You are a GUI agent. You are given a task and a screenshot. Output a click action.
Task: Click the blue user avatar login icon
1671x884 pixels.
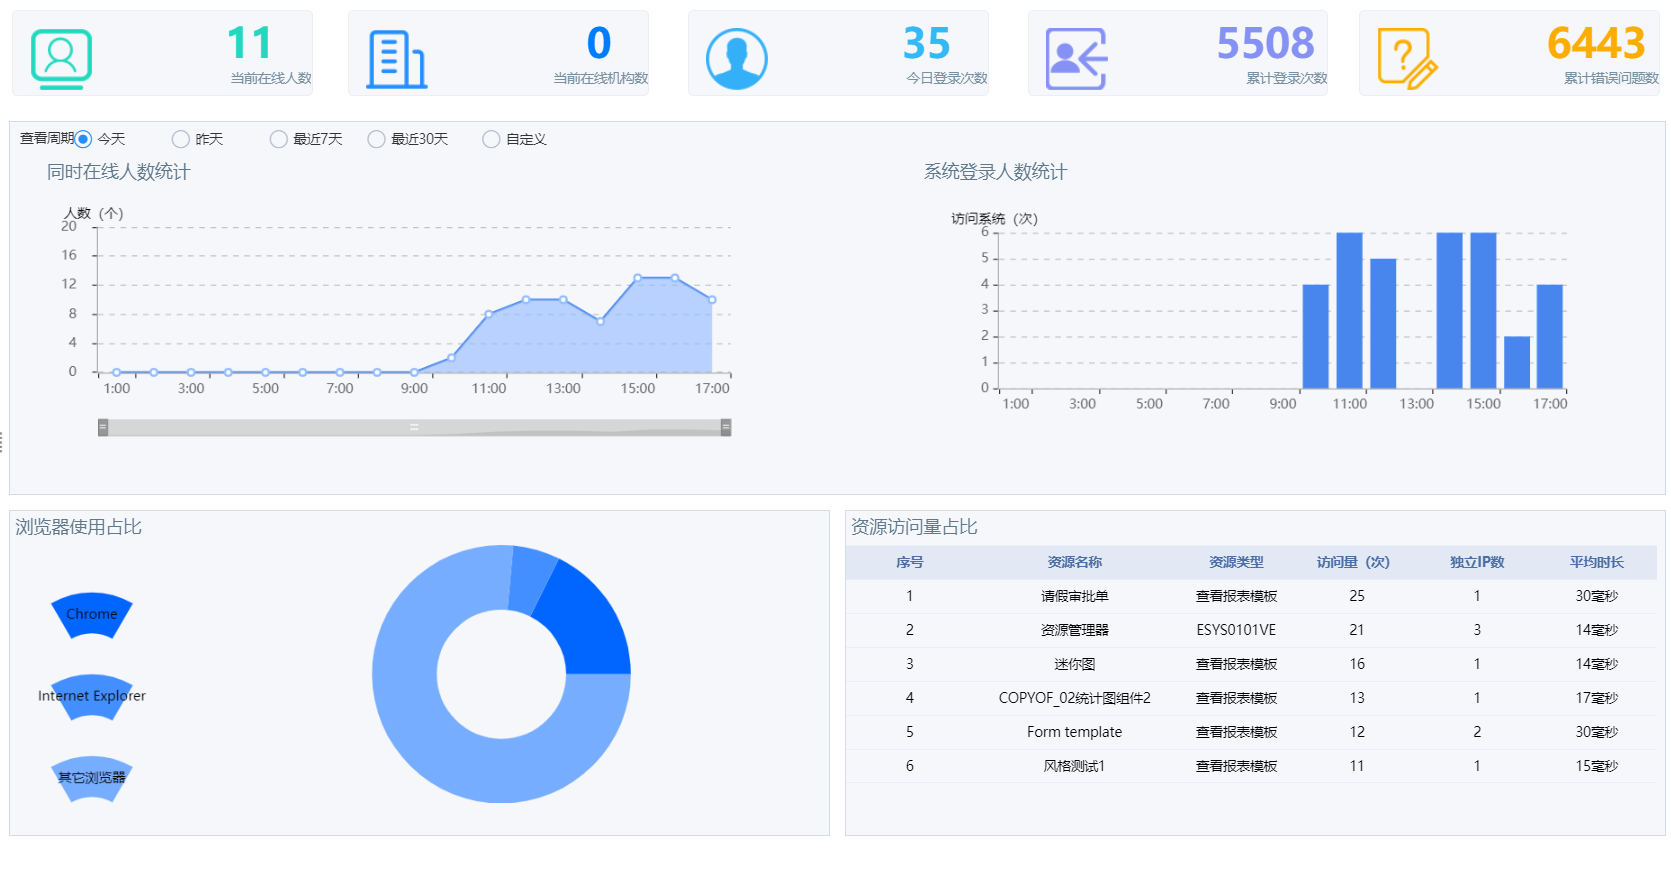point(736,59)
